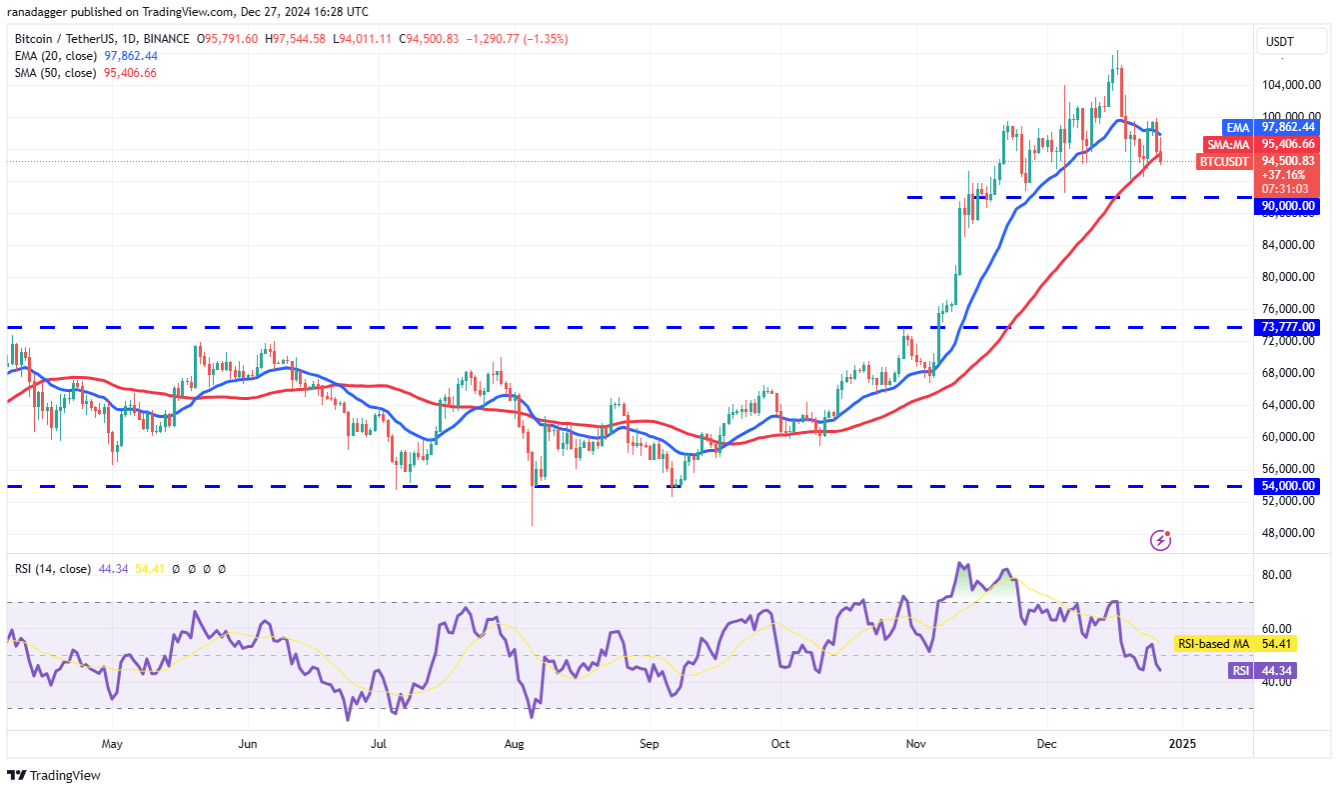Click the SMA legend value 95,406.66 at top left
Image resolution: width=1339 pixels, height=793 pixels.
[x=130, y=73]
